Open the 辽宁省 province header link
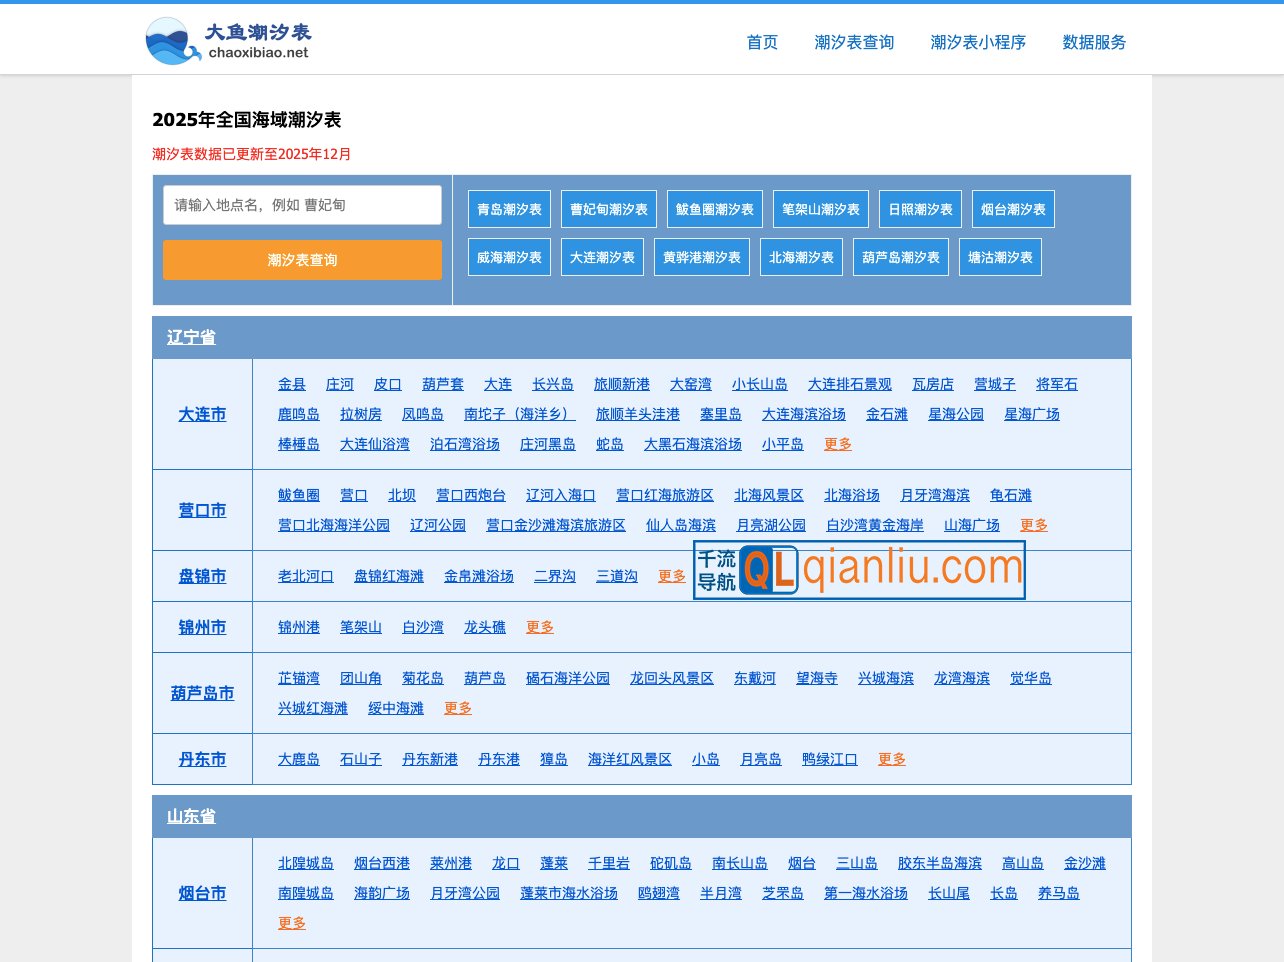The image size is (1284, 962). point(190,338)
